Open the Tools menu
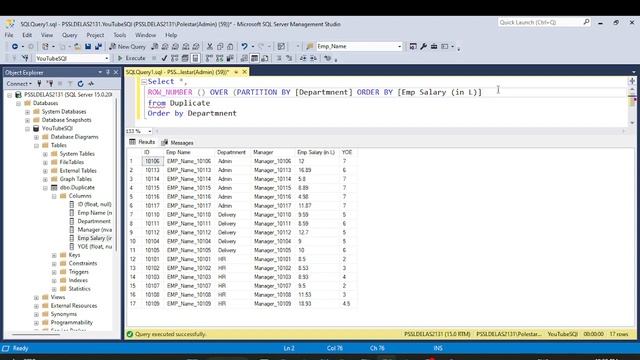Screen dimensions: 640x360 pos(120,35)
